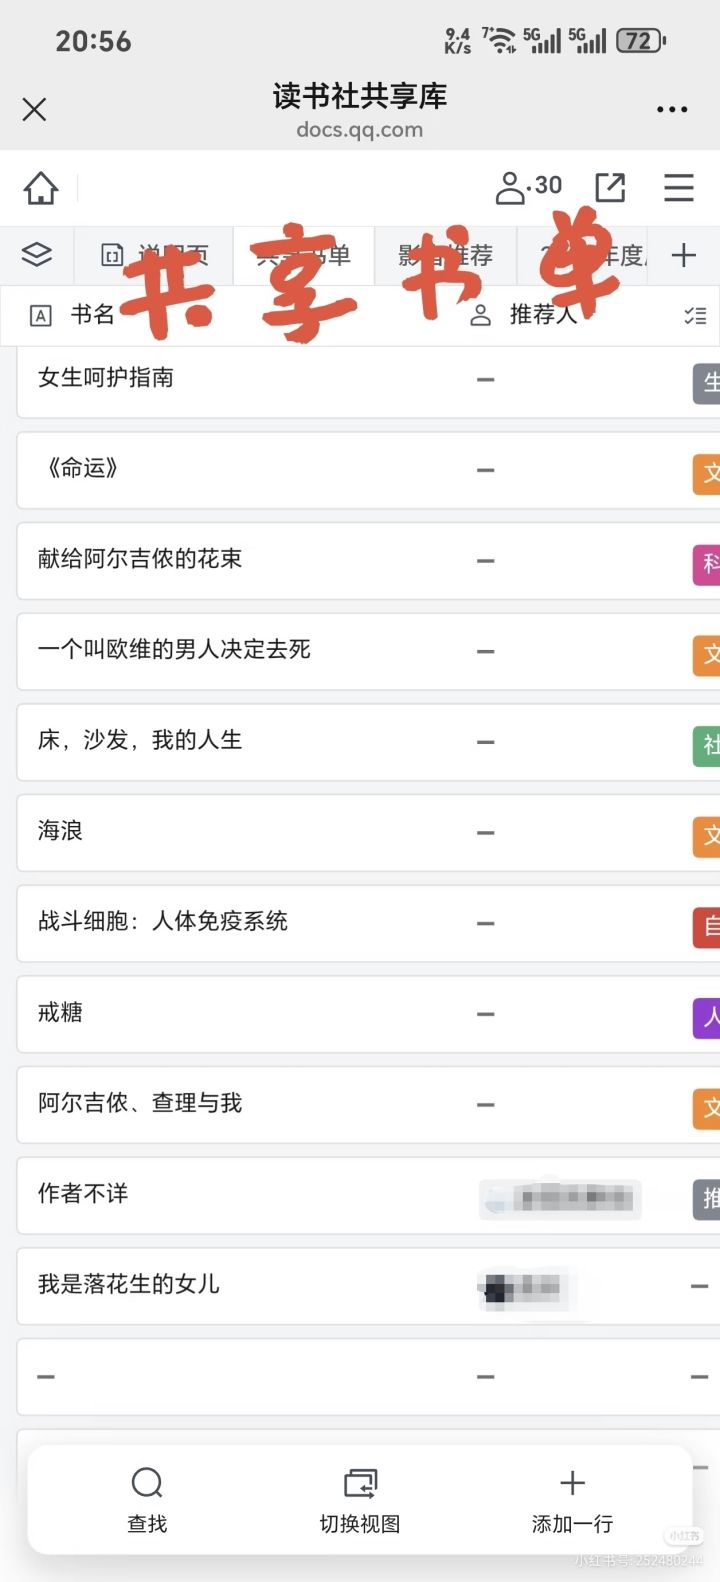Tap 切换视图 switch view icon
Image resolution: width=720 pixels, height=1582 pixels.
(360, 1500)
